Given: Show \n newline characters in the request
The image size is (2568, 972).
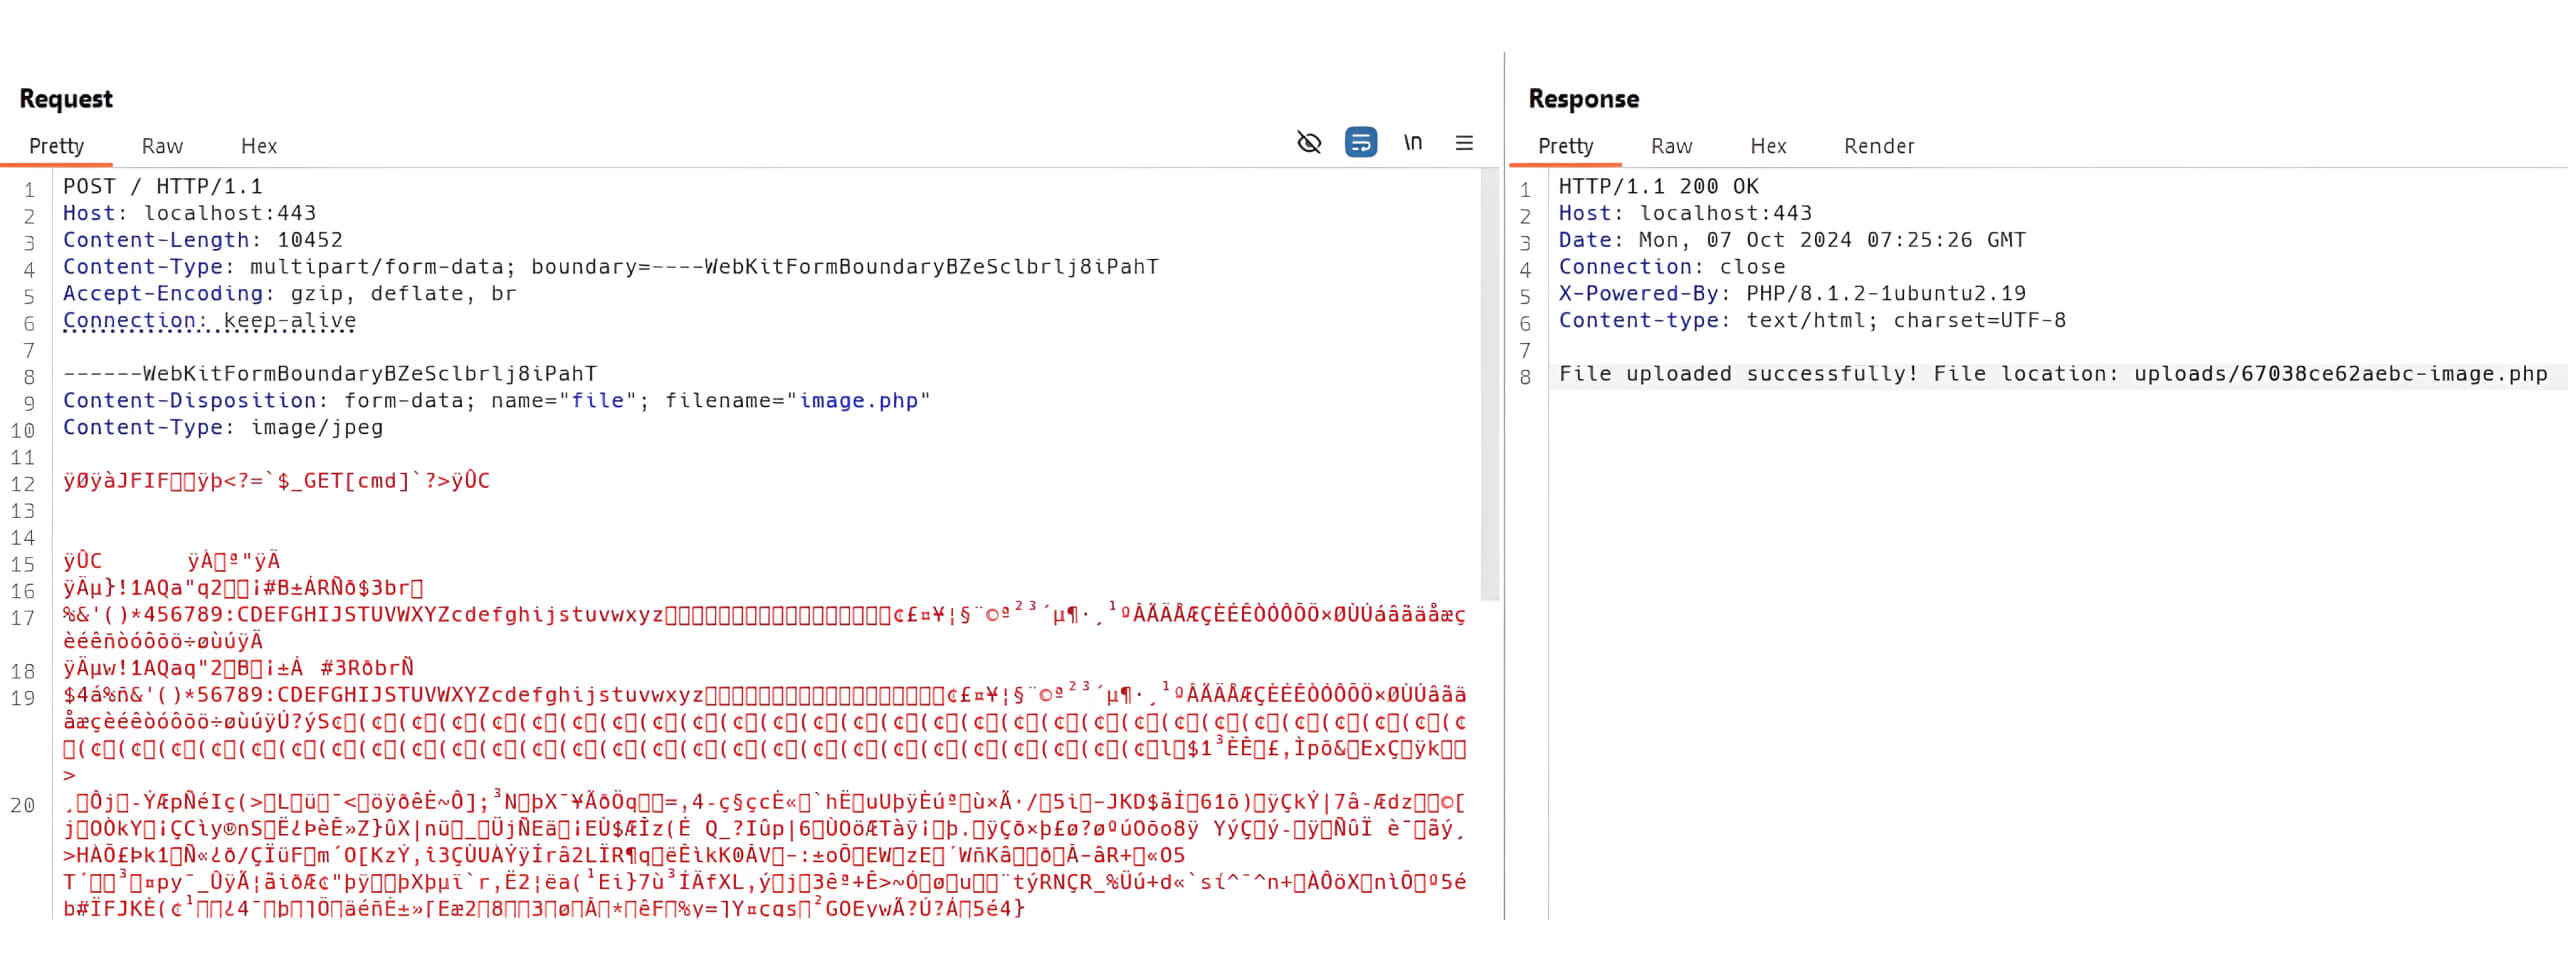Looking at the screenshot, I should (x=1414, y=143).
